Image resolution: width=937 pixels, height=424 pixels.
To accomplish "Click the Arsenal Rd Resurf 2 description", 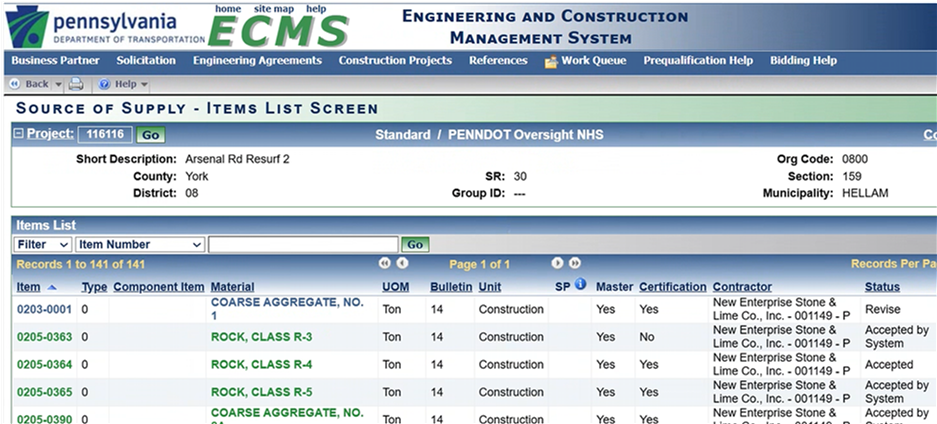I will (237, 159).
